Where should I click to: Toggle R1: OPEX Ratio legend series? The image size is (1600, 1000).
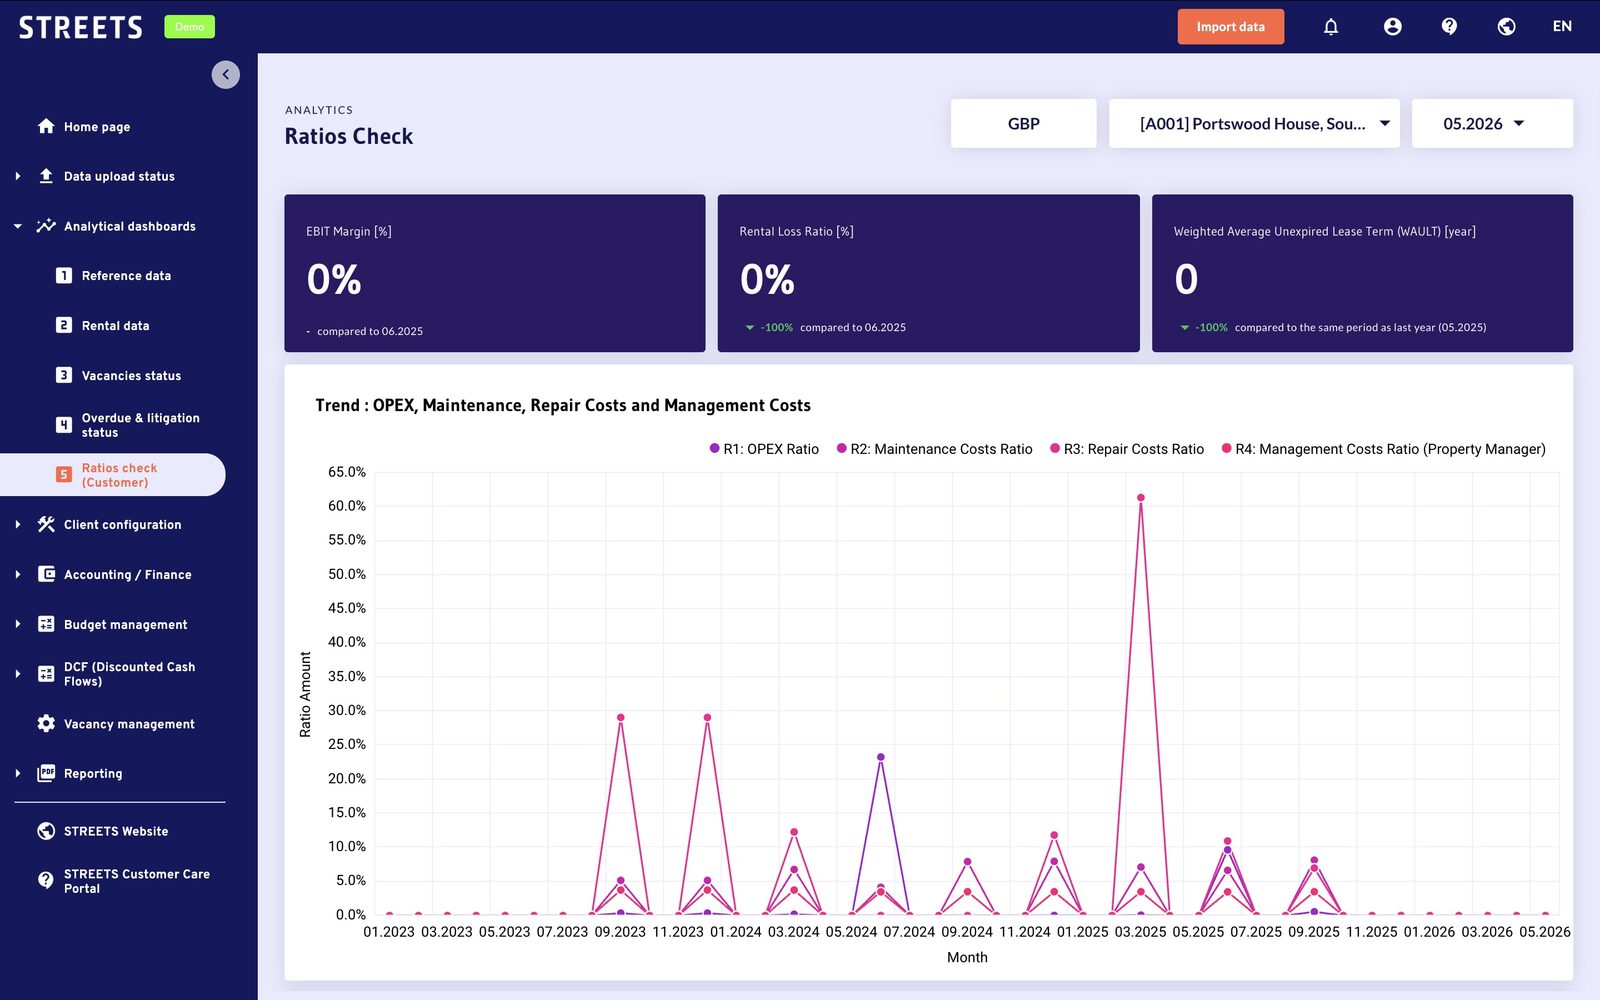764,449
